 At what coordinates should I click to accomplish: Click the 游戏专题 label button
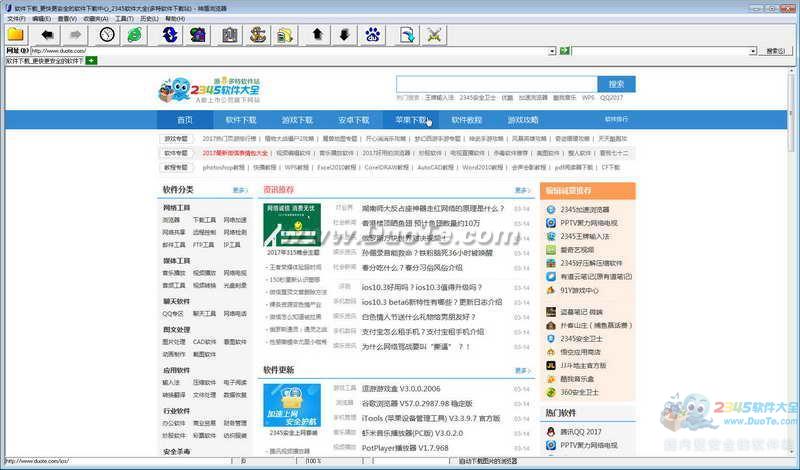pyautogui.click(x=176, y=139)
